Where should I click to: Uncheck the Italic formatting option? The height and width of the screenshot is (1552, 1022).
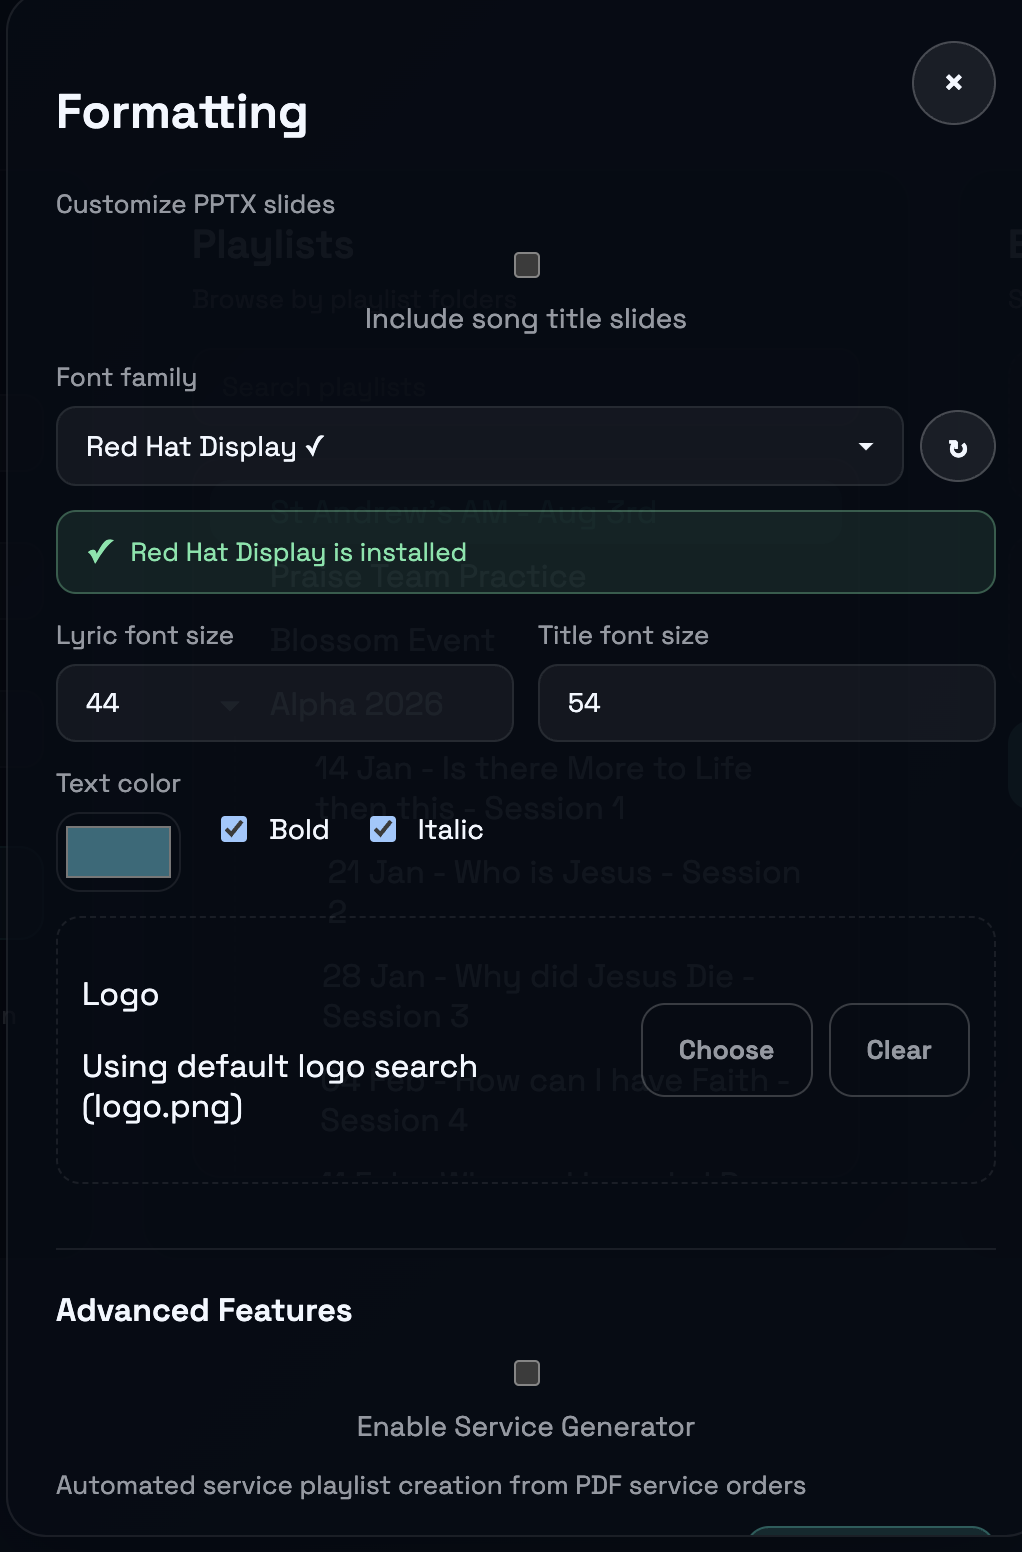382,829
